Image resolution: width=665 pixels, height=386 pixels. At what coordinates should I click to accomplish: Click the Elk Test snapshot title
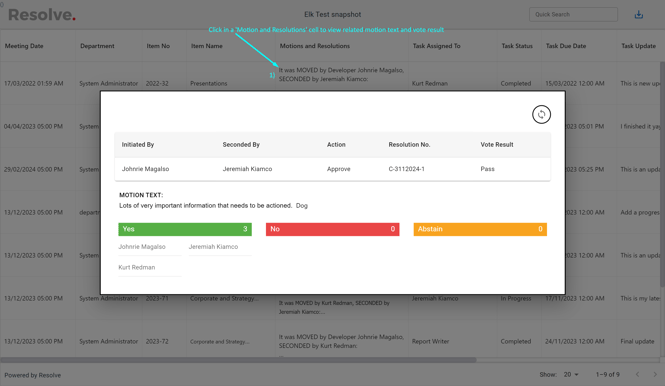pos(332,14)
